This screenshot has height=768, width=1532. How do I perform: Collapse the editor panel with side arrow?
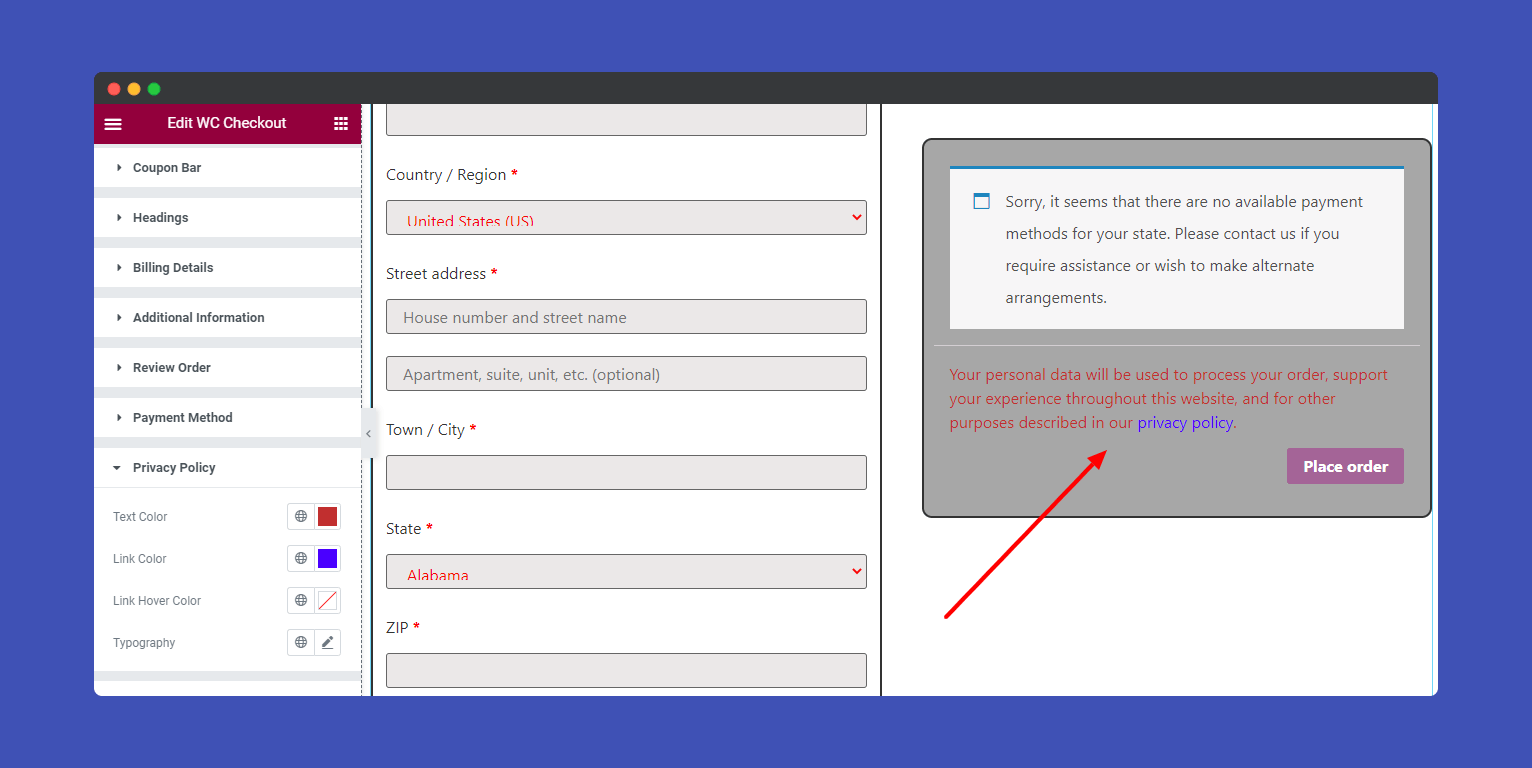point(368,433)
